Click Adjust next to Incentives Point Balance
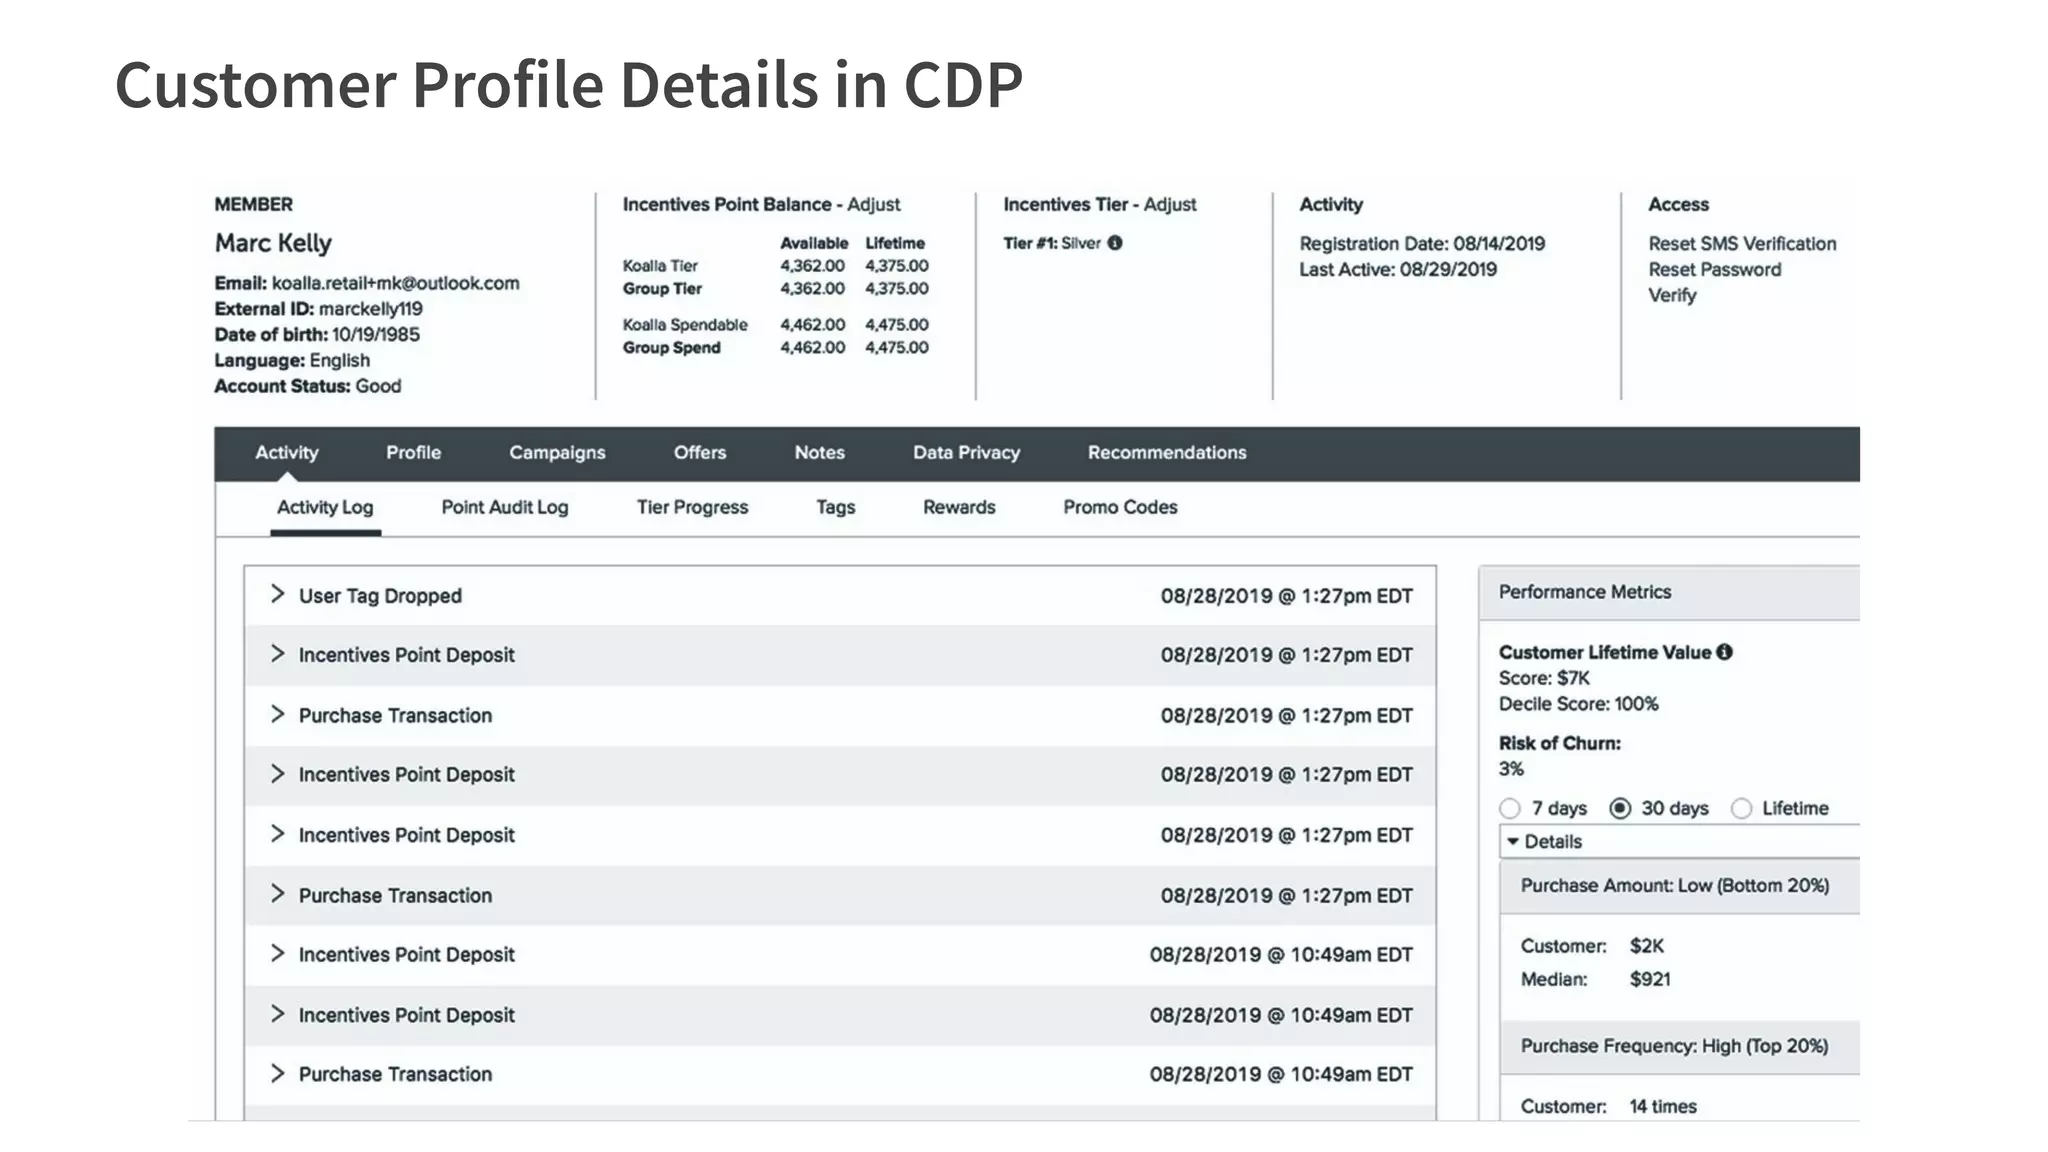 coord(873,205)
